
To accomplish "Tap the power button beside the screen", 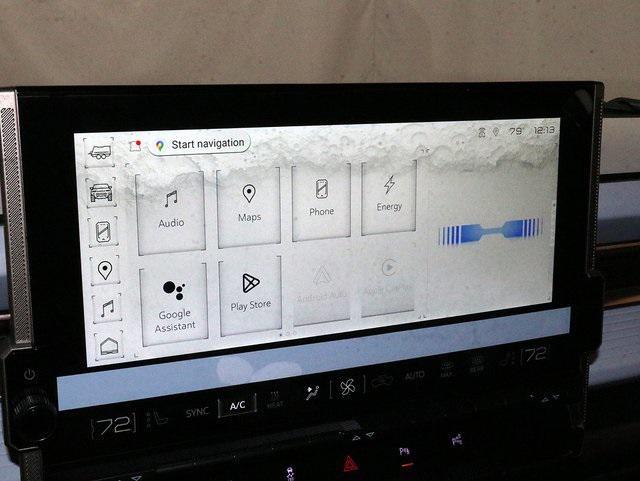I will (x=29, y=374).
